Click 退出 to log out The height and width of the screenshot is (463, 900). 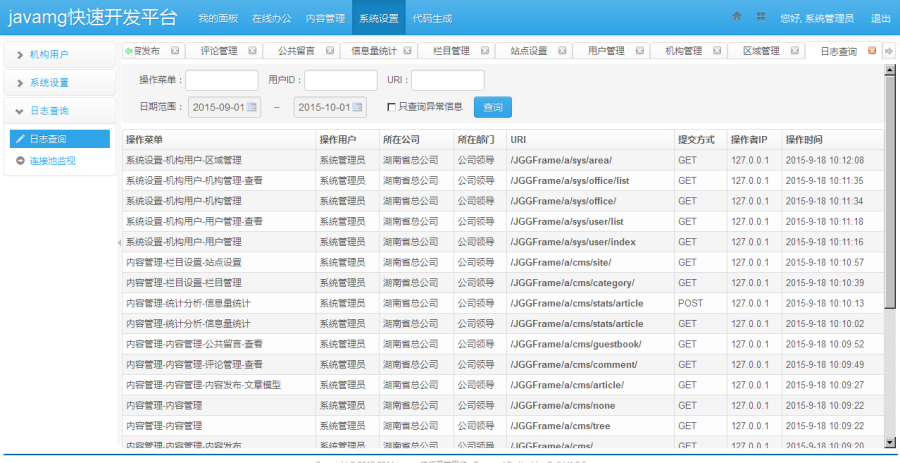tap(880, 18)
